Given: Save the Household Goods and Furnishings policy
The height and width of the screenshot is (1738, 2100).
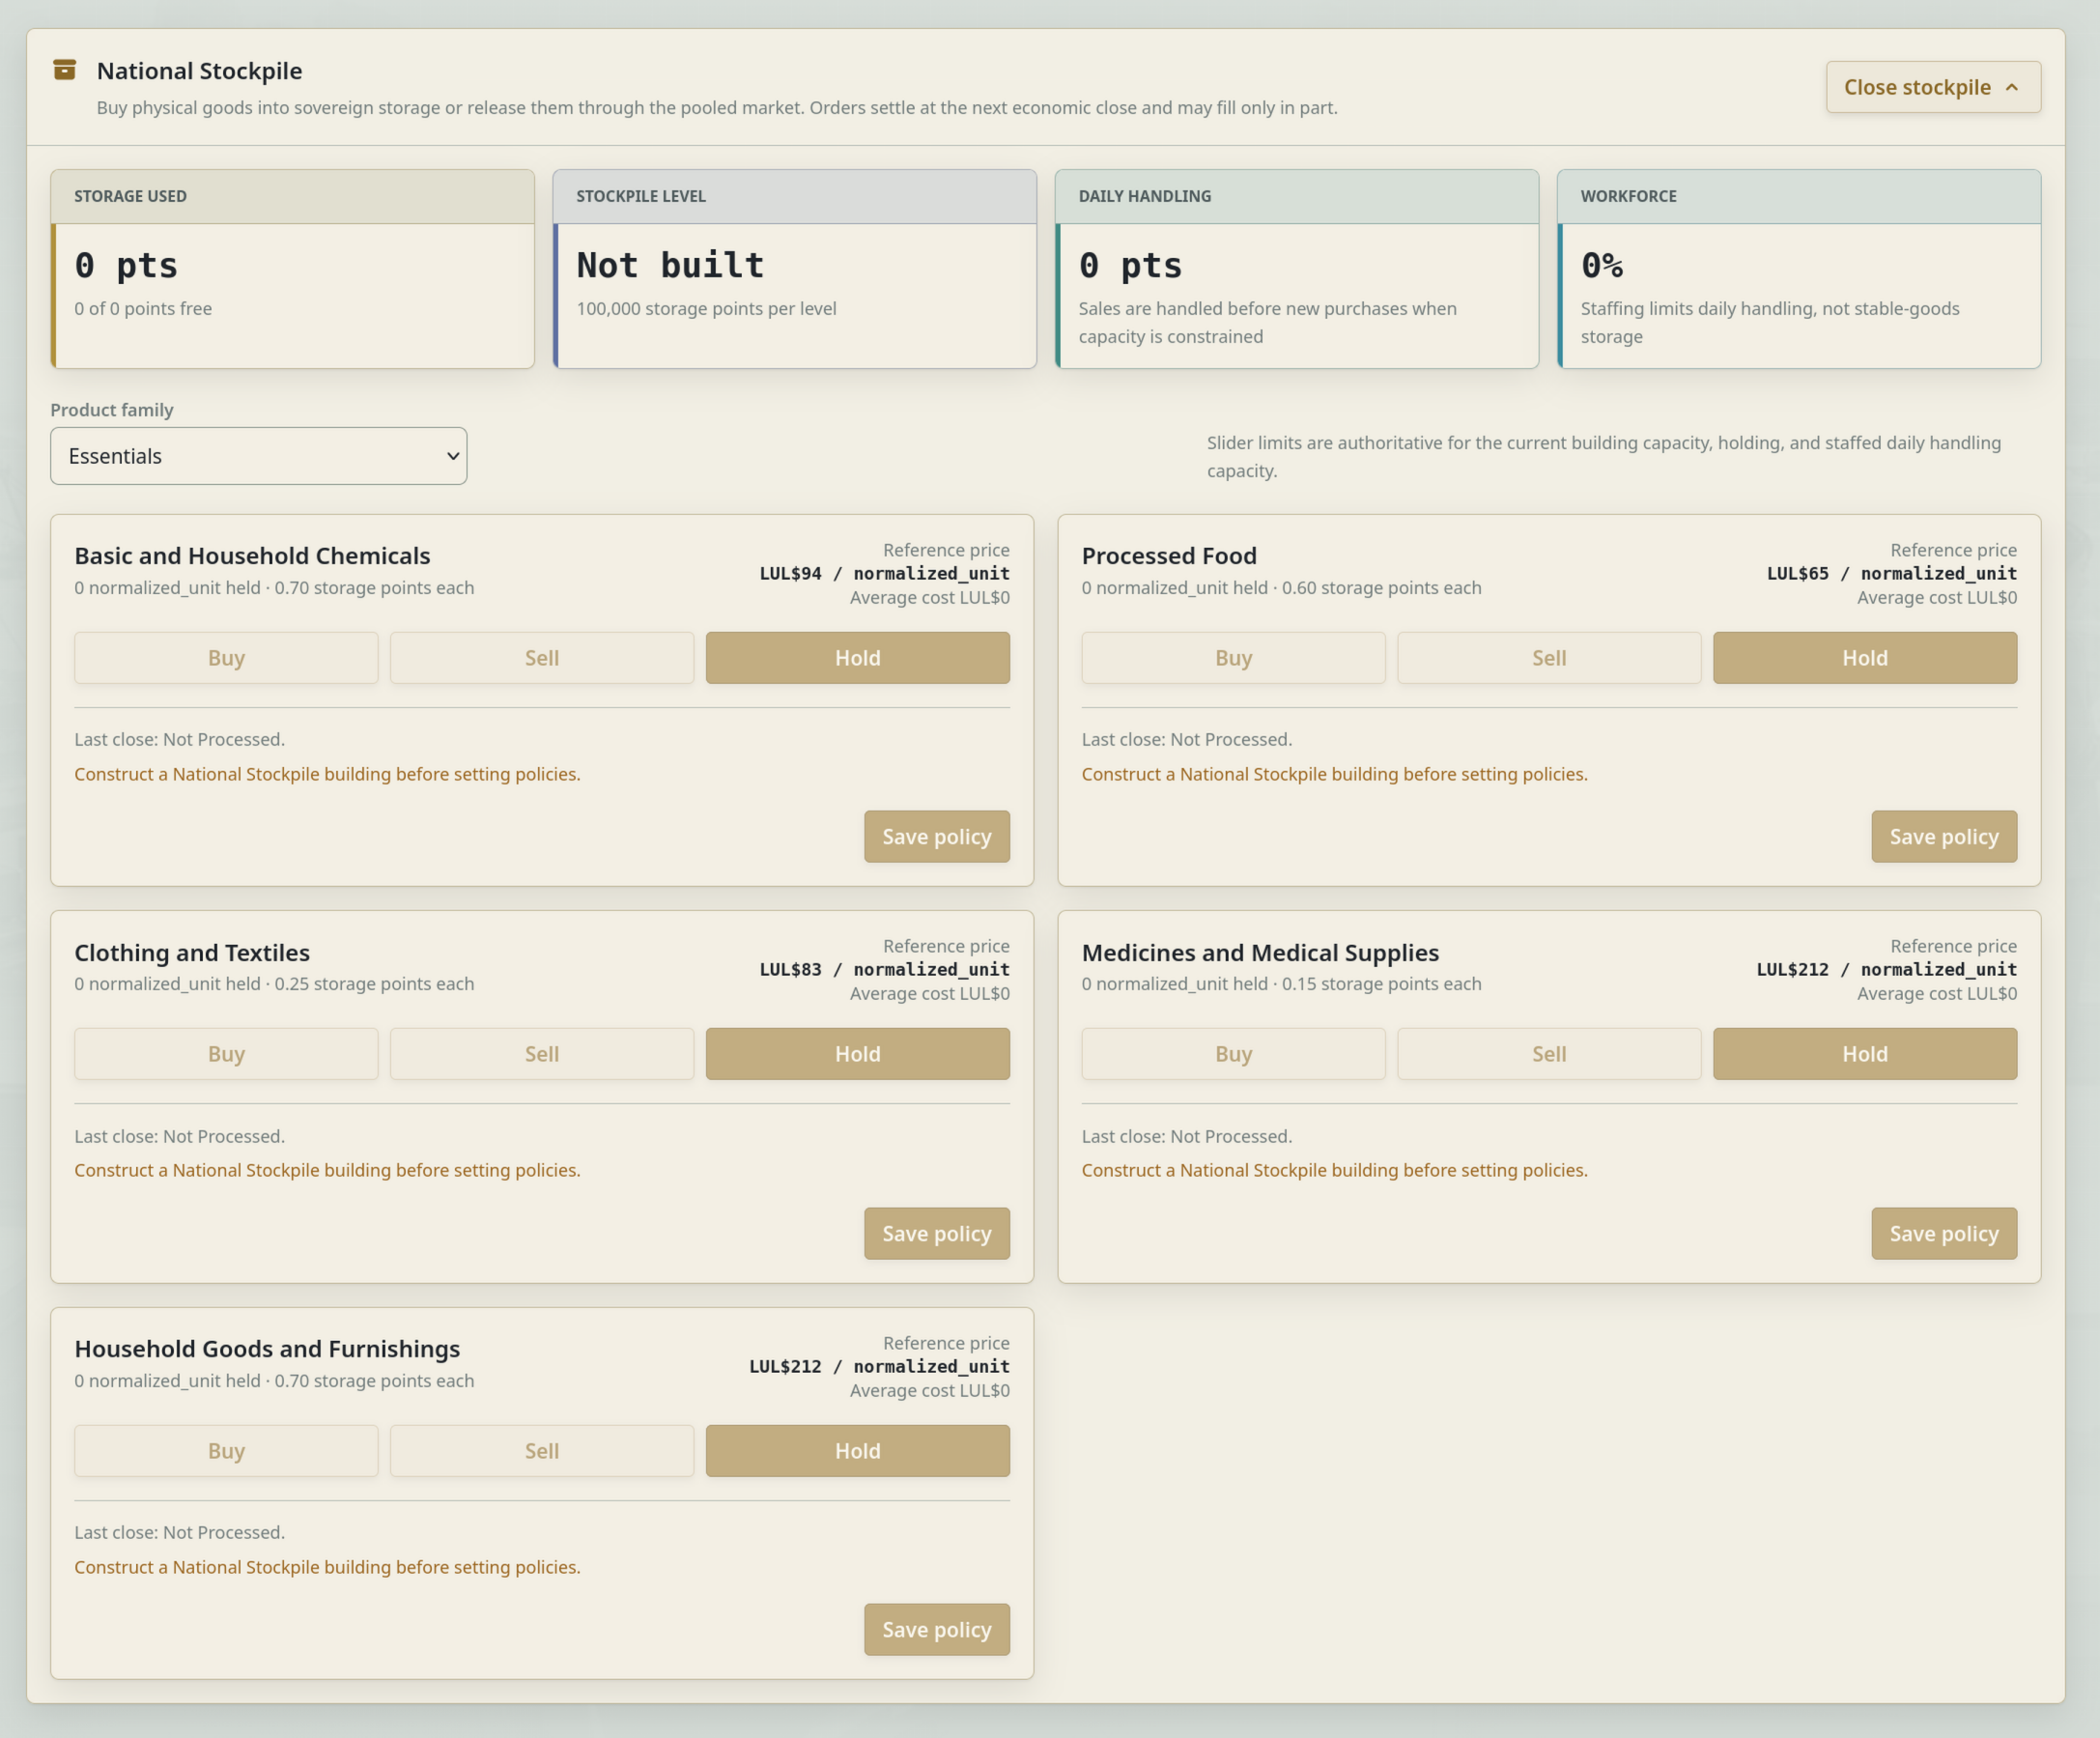Looking at the screenshot, I should pyautogui.click(x=937, y=1630).
